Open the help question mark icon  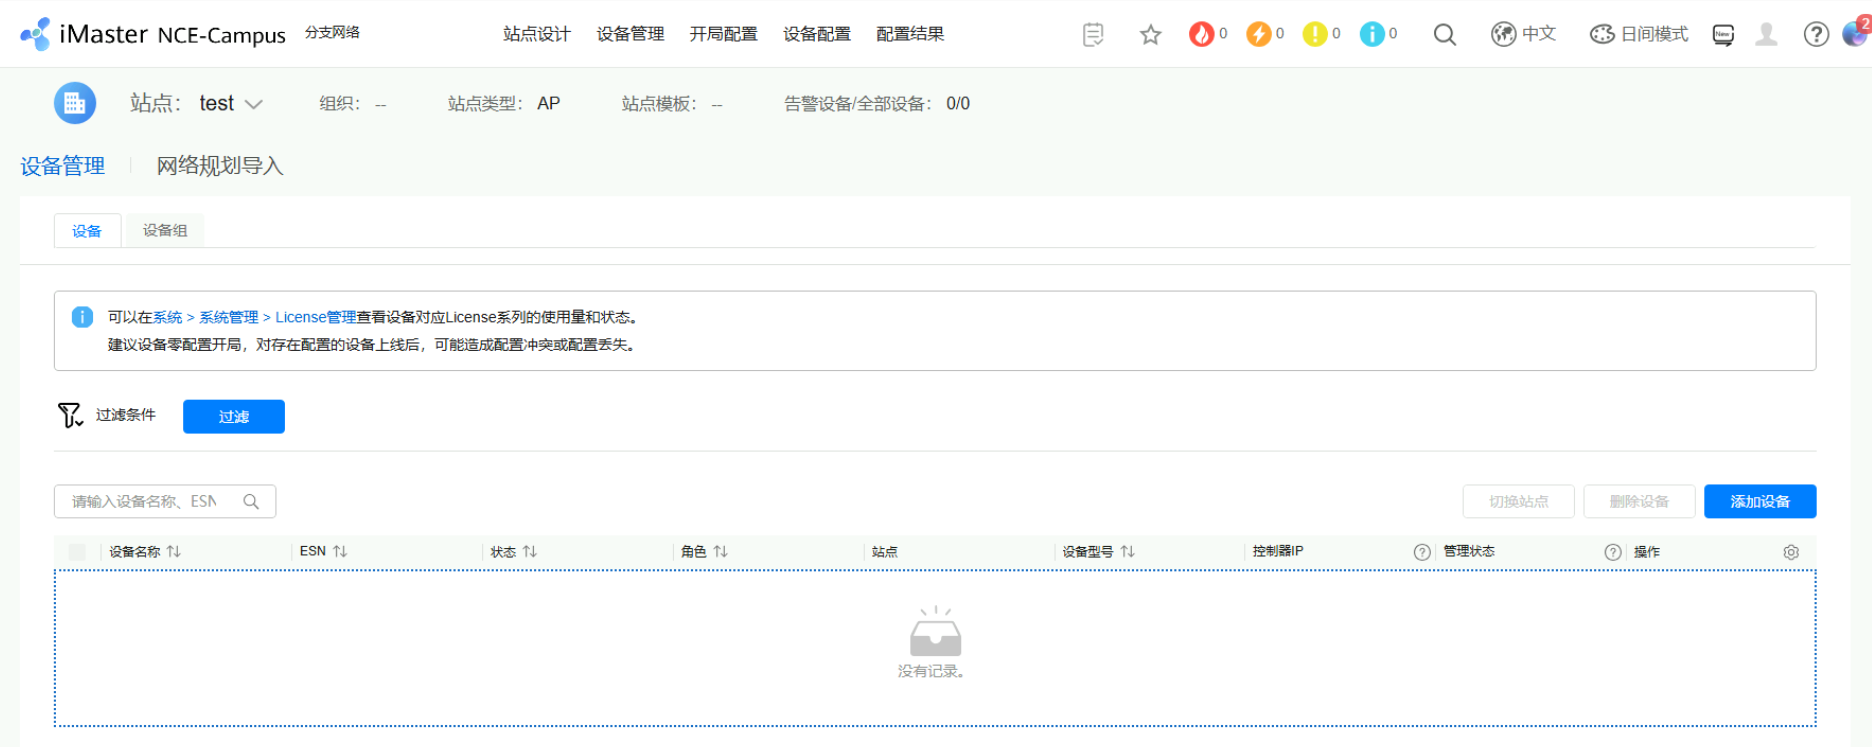click(1816, 35)
